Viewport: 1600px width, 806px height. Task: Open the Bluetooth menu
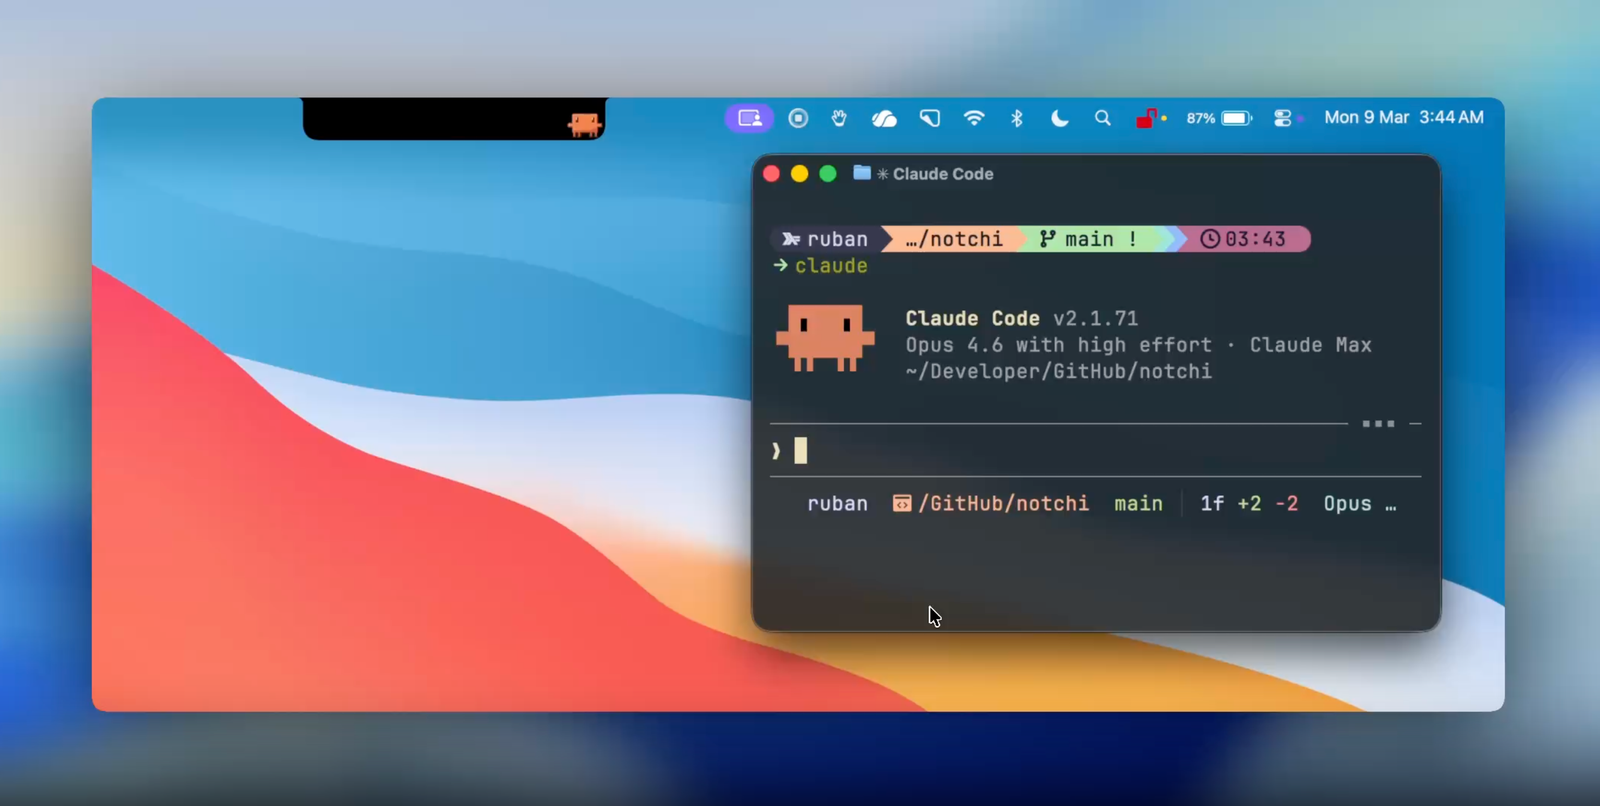pyautogui.click(x=1016, y=118)
